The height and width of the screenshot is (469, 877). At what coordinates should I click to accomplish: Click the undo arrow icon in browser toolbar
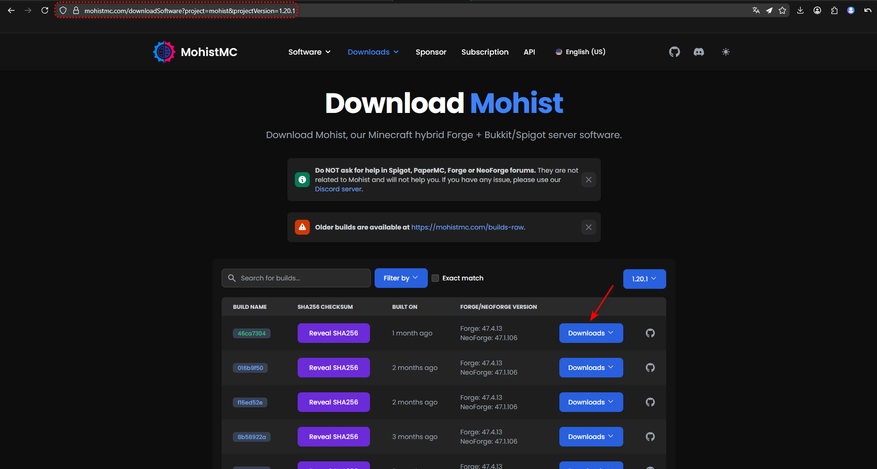pyautogui.click(x=867, y=11)
